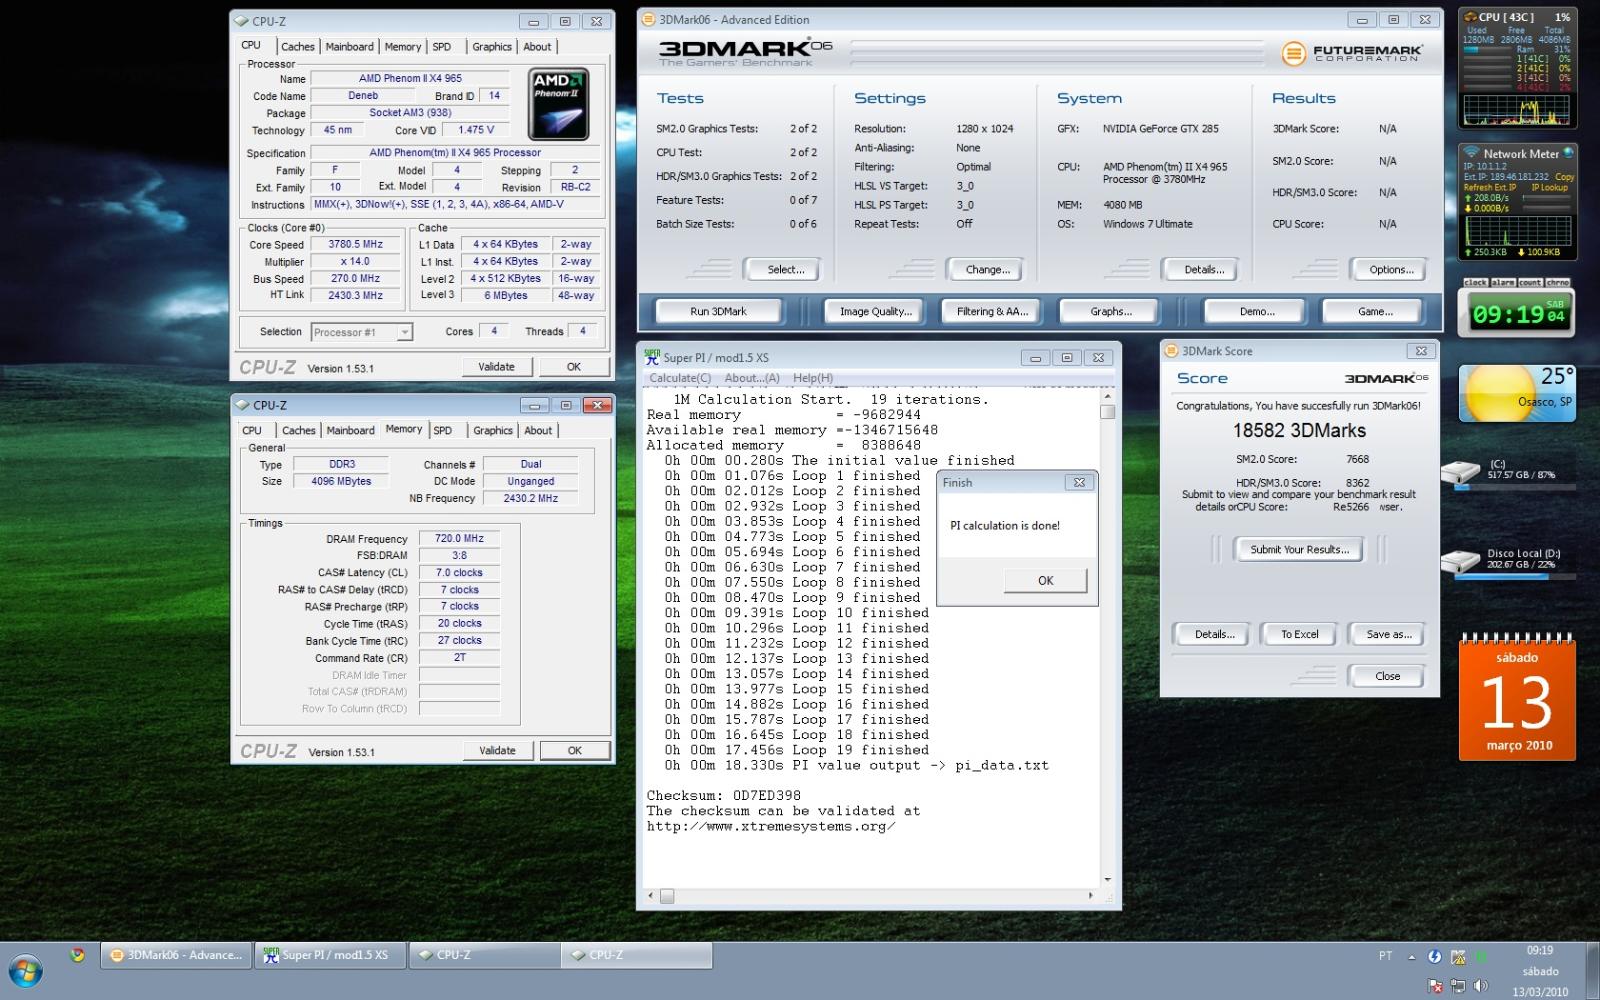The width and height of the screenshot is (1600, 1000).
Task: Click Change... under Settings
Action: [987, 269]
